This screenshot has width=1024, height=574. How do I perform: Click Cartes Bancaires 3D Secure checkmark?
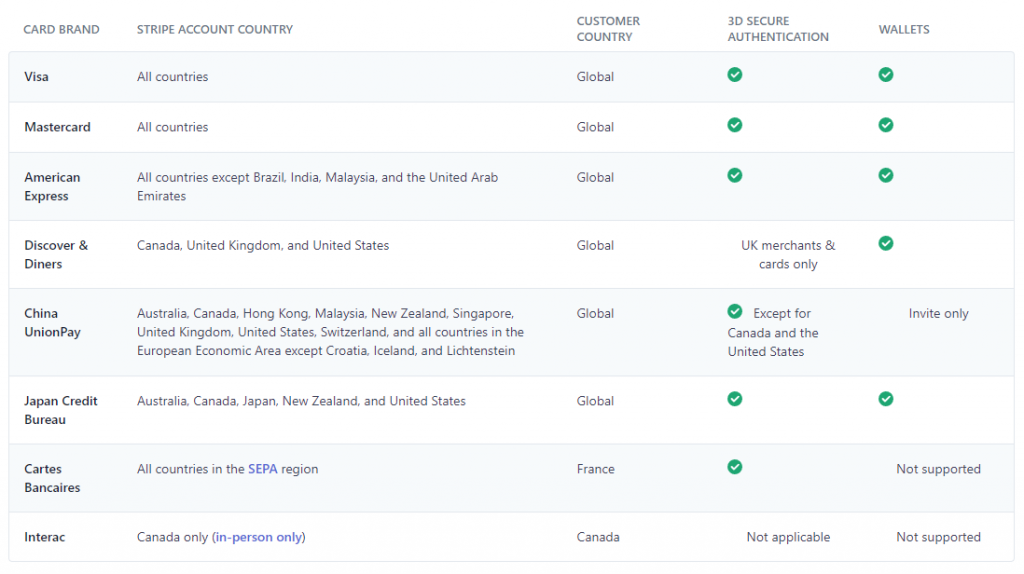pos(735,467)
